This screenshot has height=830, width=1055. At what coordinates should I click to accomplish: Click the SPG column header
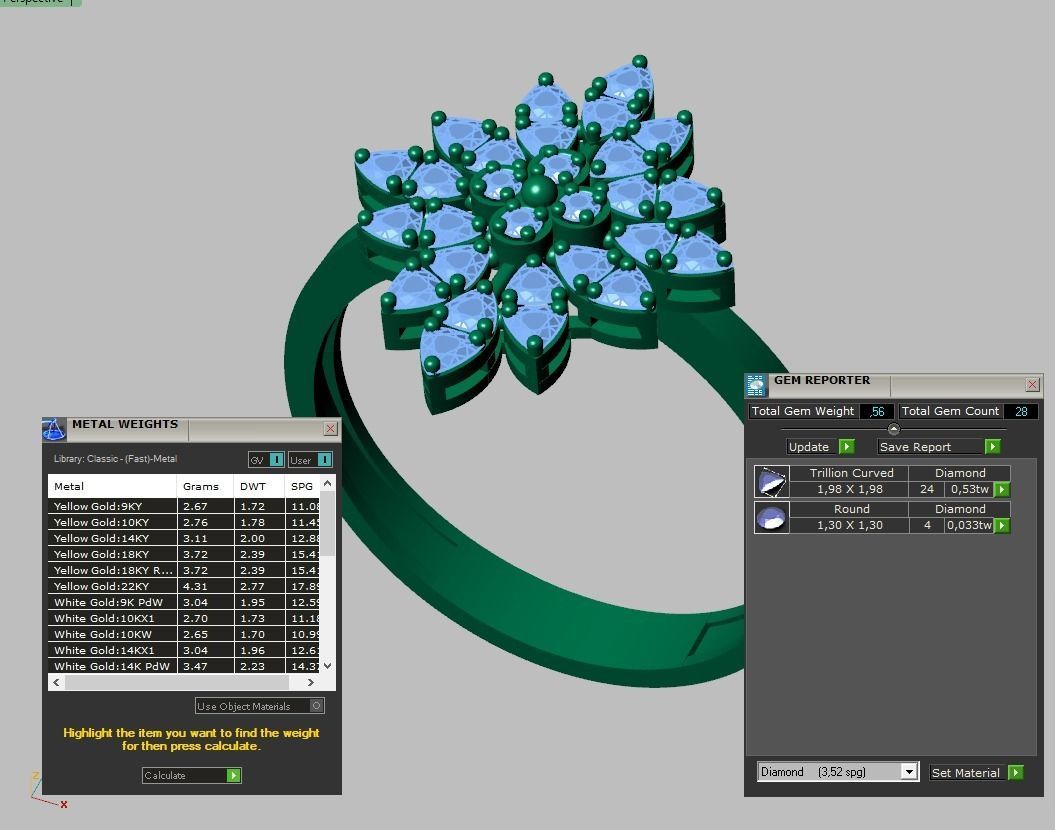302,486
